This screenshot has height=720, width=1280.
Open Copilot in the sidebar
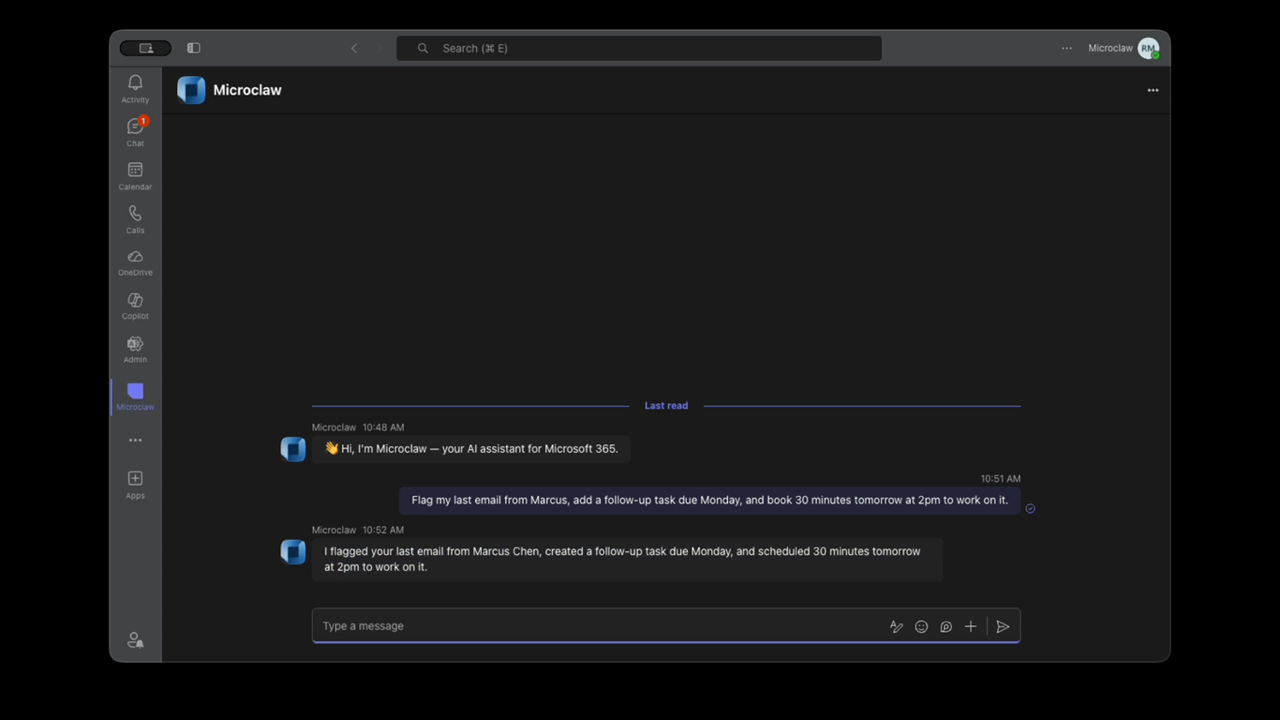click(135, 306)
